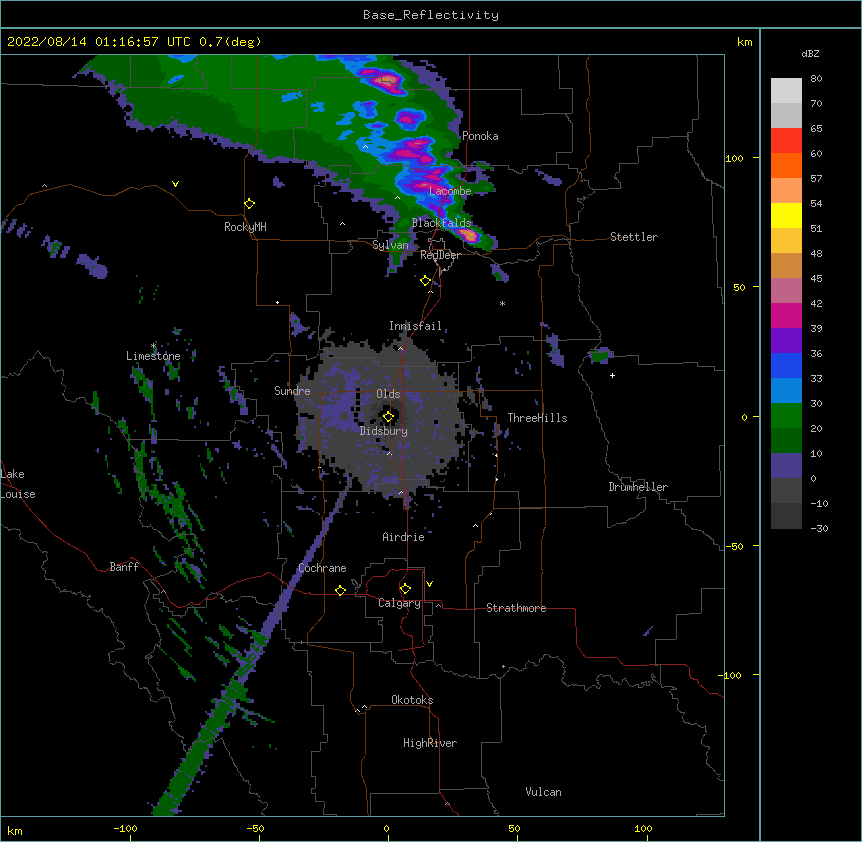Click the yellow diamond marker near RockyMH
Viewport: 862px width, 842px height.
pyautogui.click(x=250, y=204)
